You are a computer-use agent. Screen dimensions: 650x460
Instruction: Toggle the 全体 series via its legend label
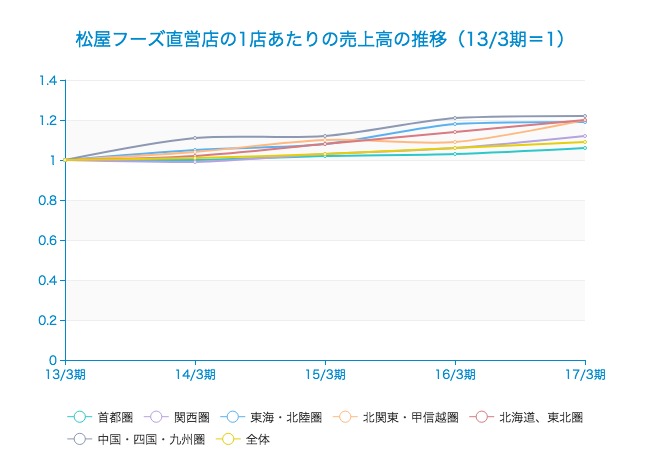point(257,438)
